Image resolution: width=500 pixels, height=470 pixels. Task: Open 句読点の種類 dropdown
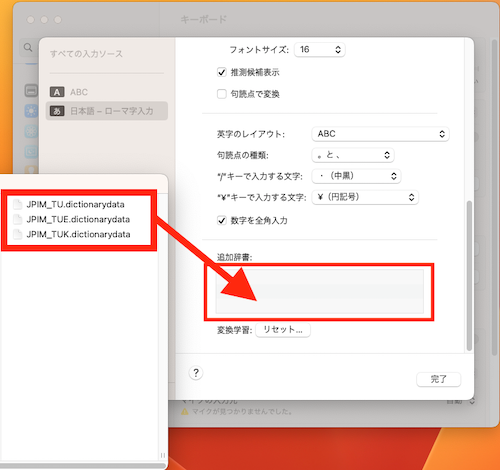point(353,155)
